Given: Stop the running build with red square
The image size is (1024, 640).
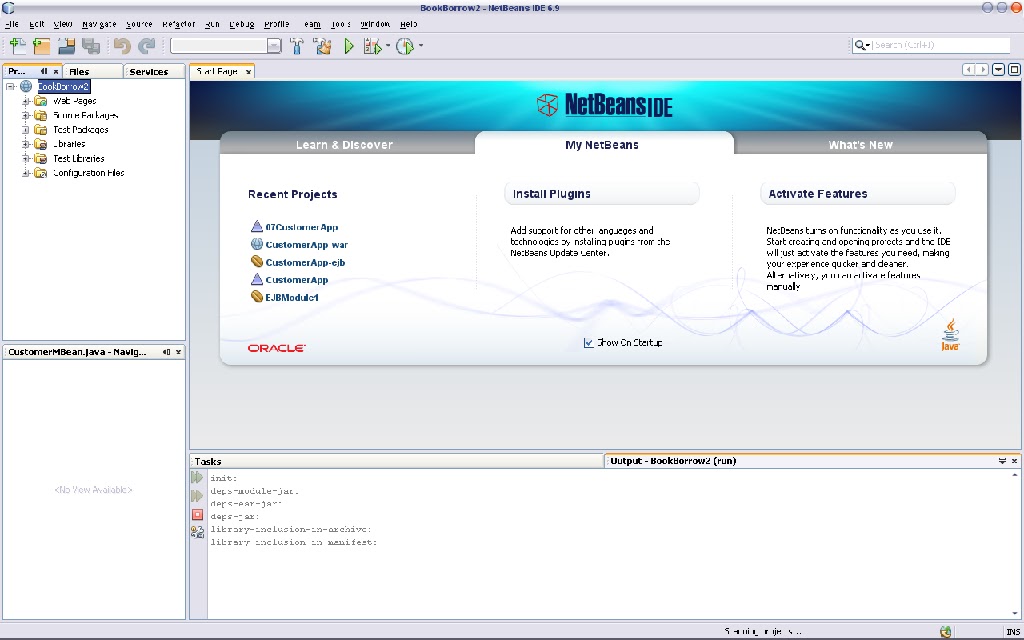Looking at the screenshot, I should 197,515.
